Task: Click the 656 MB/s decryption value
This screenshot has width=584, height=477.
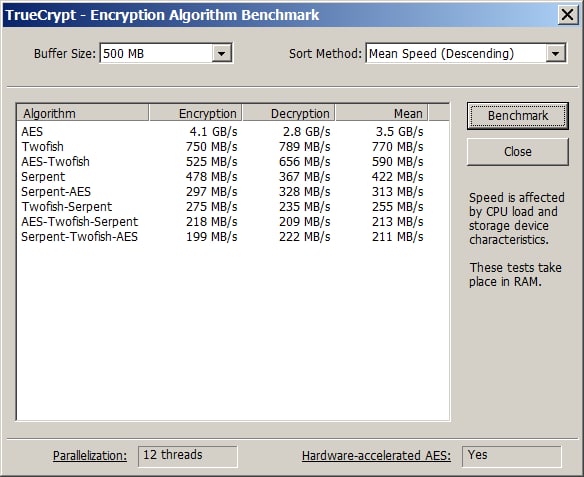Action: [305, 162]
